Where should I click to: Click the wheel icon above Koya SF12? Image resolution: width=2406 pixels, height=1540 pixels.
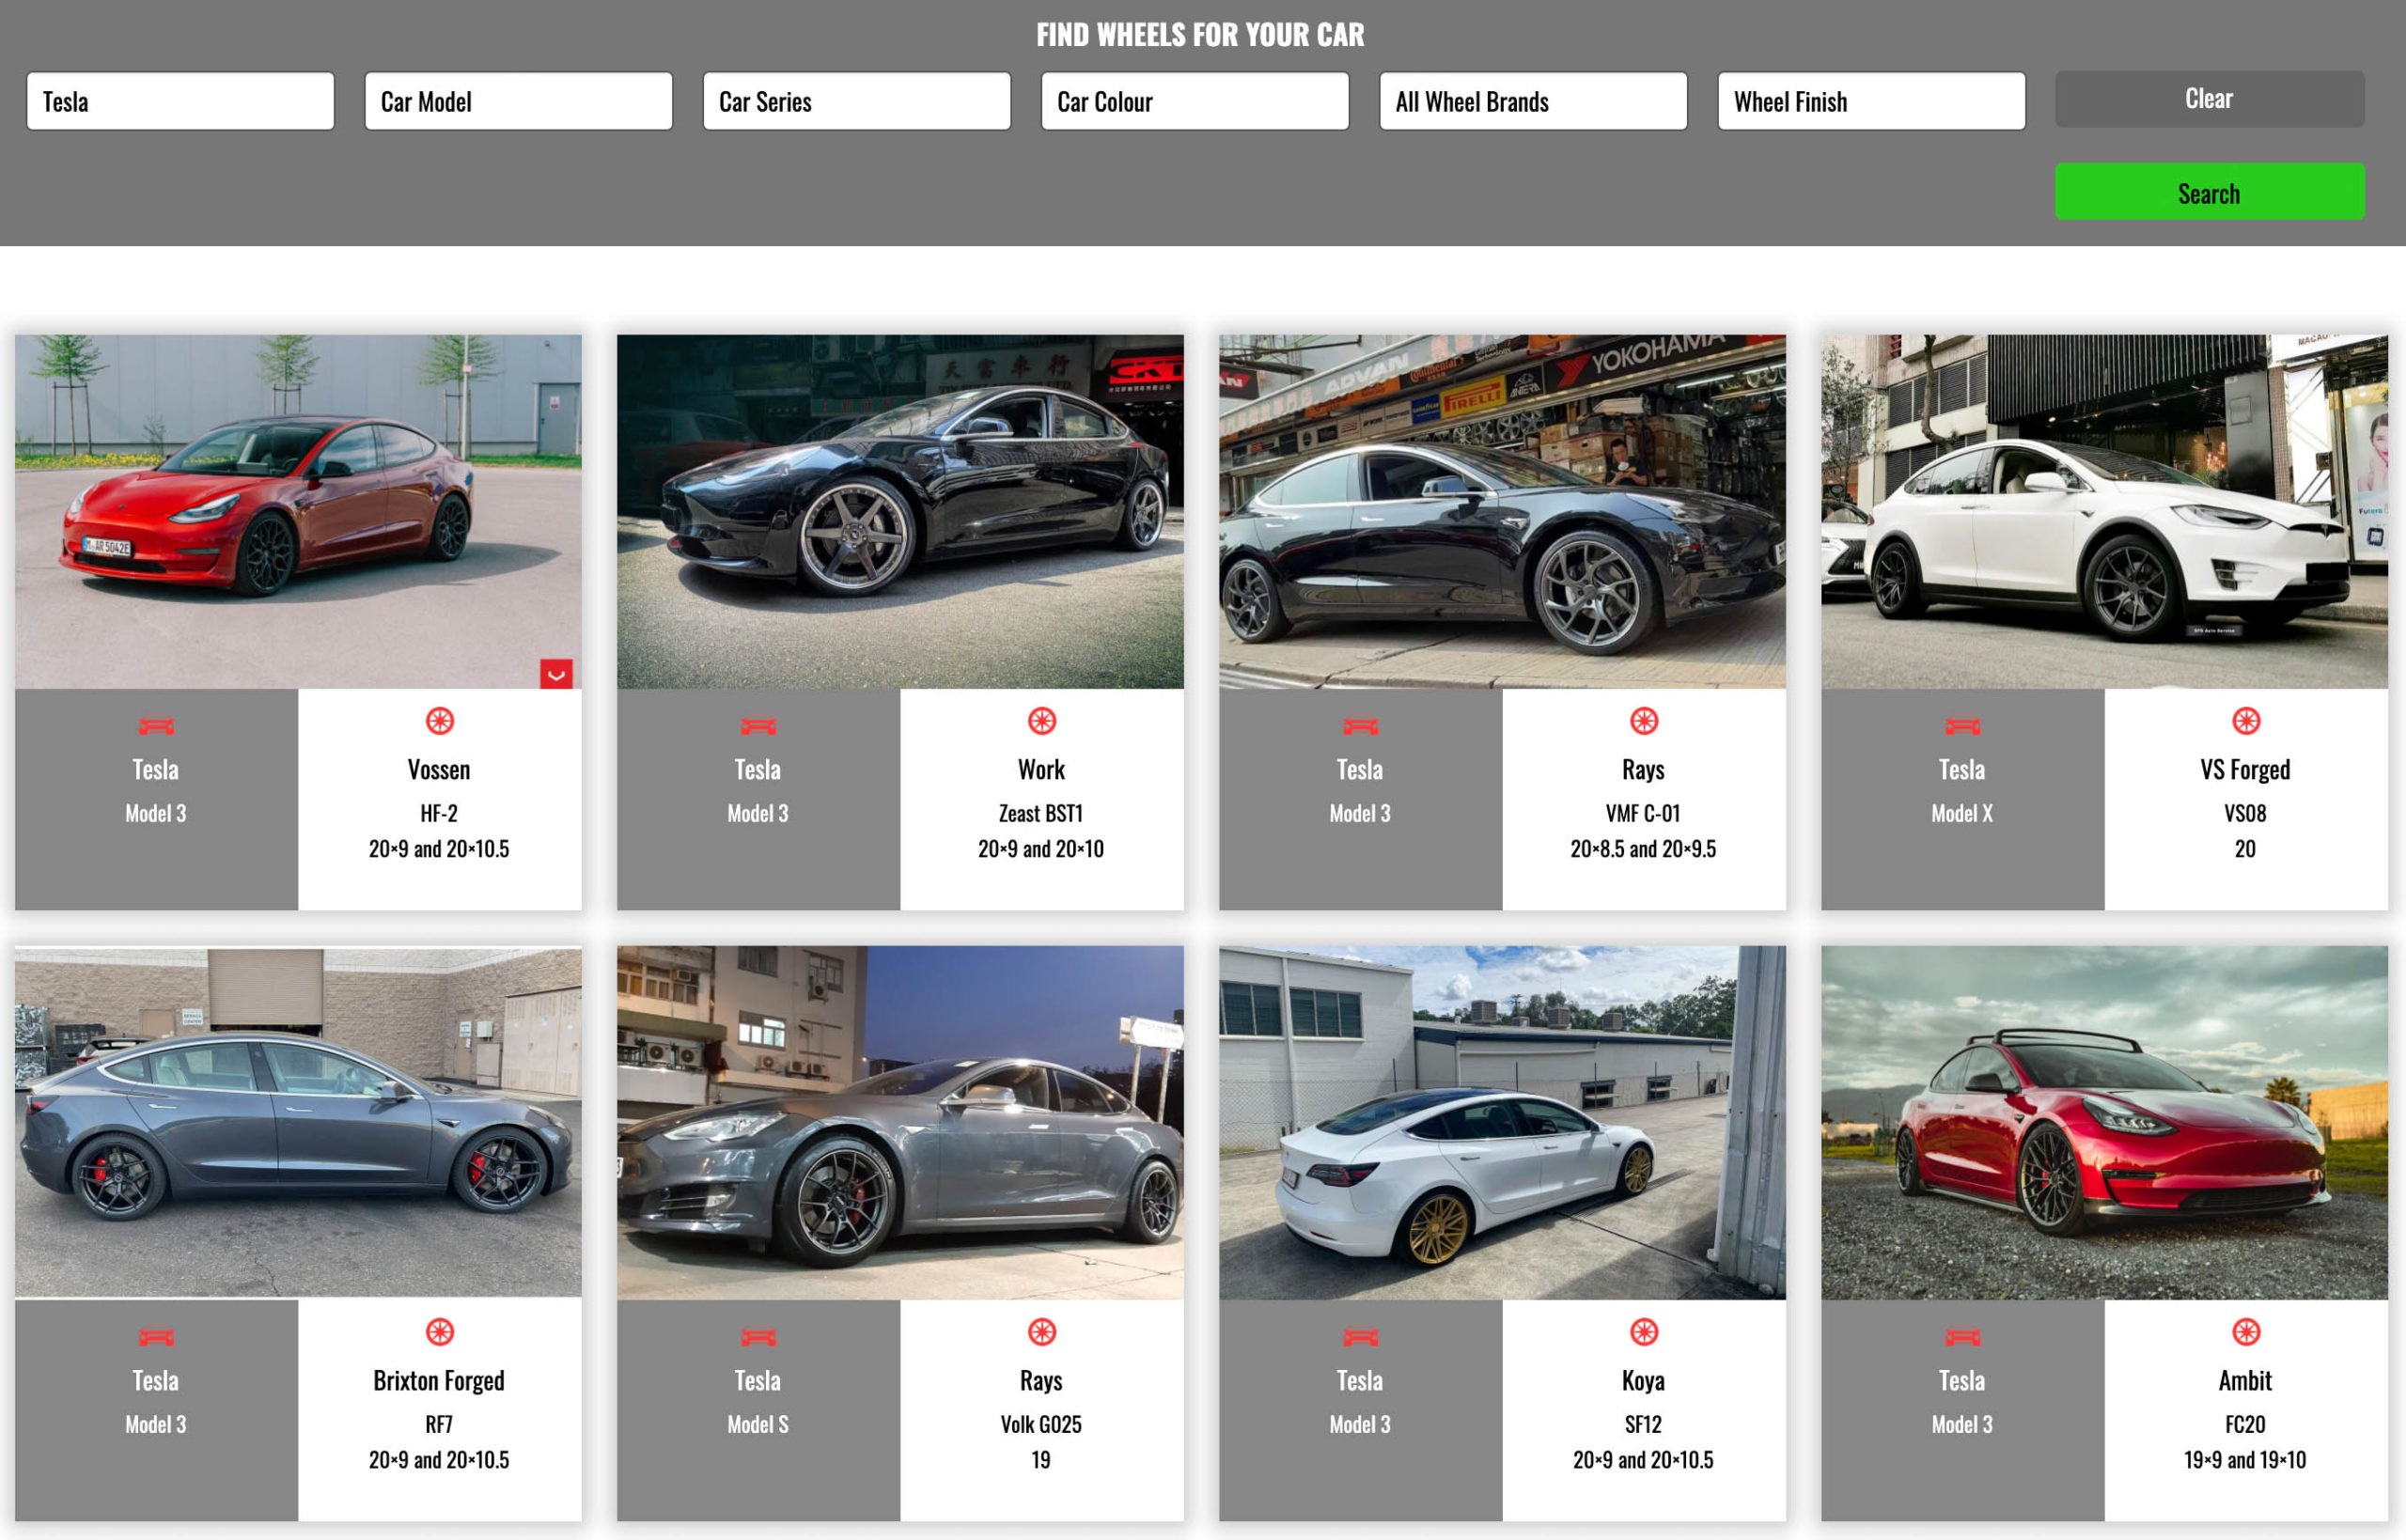(1643, 1332)
